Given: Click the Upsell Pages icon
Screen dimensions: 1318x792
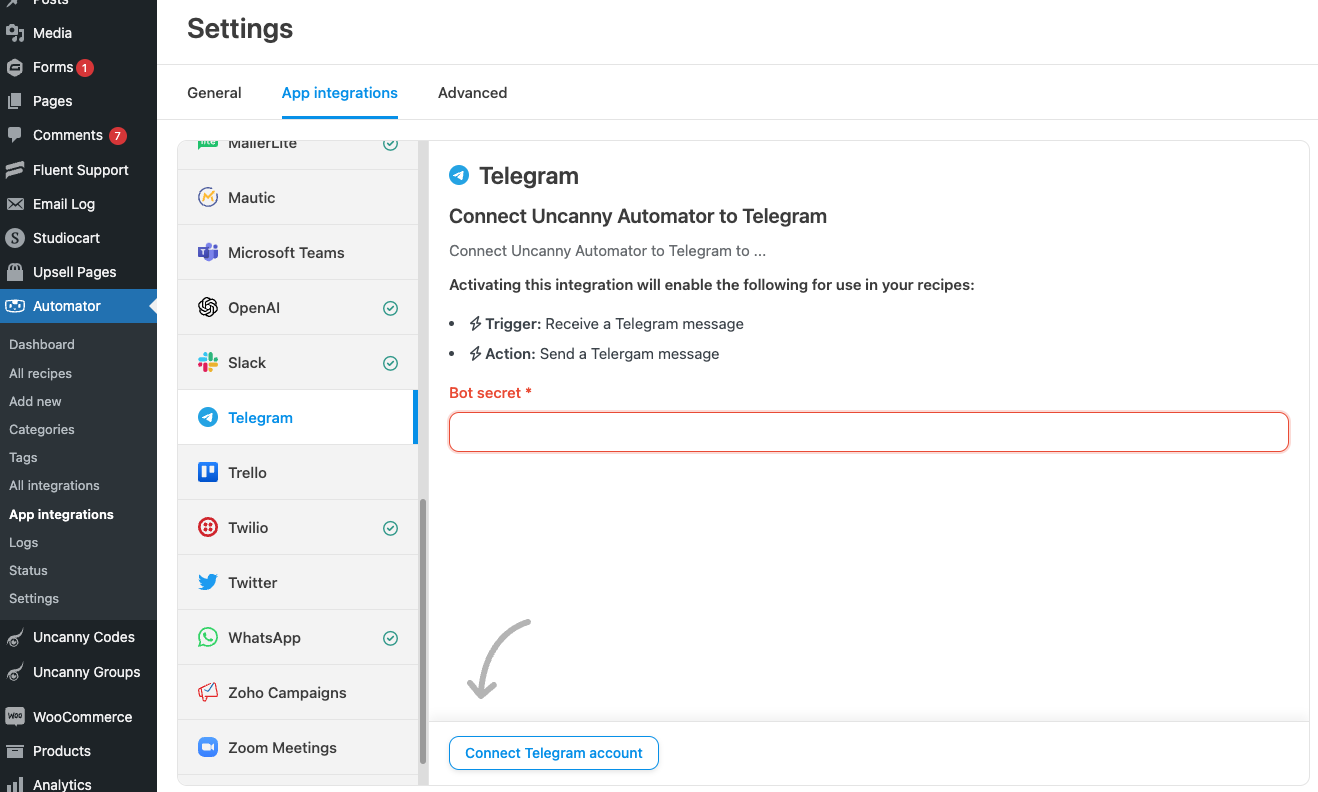Looking at the screenshot, I should tap(15, 272).
